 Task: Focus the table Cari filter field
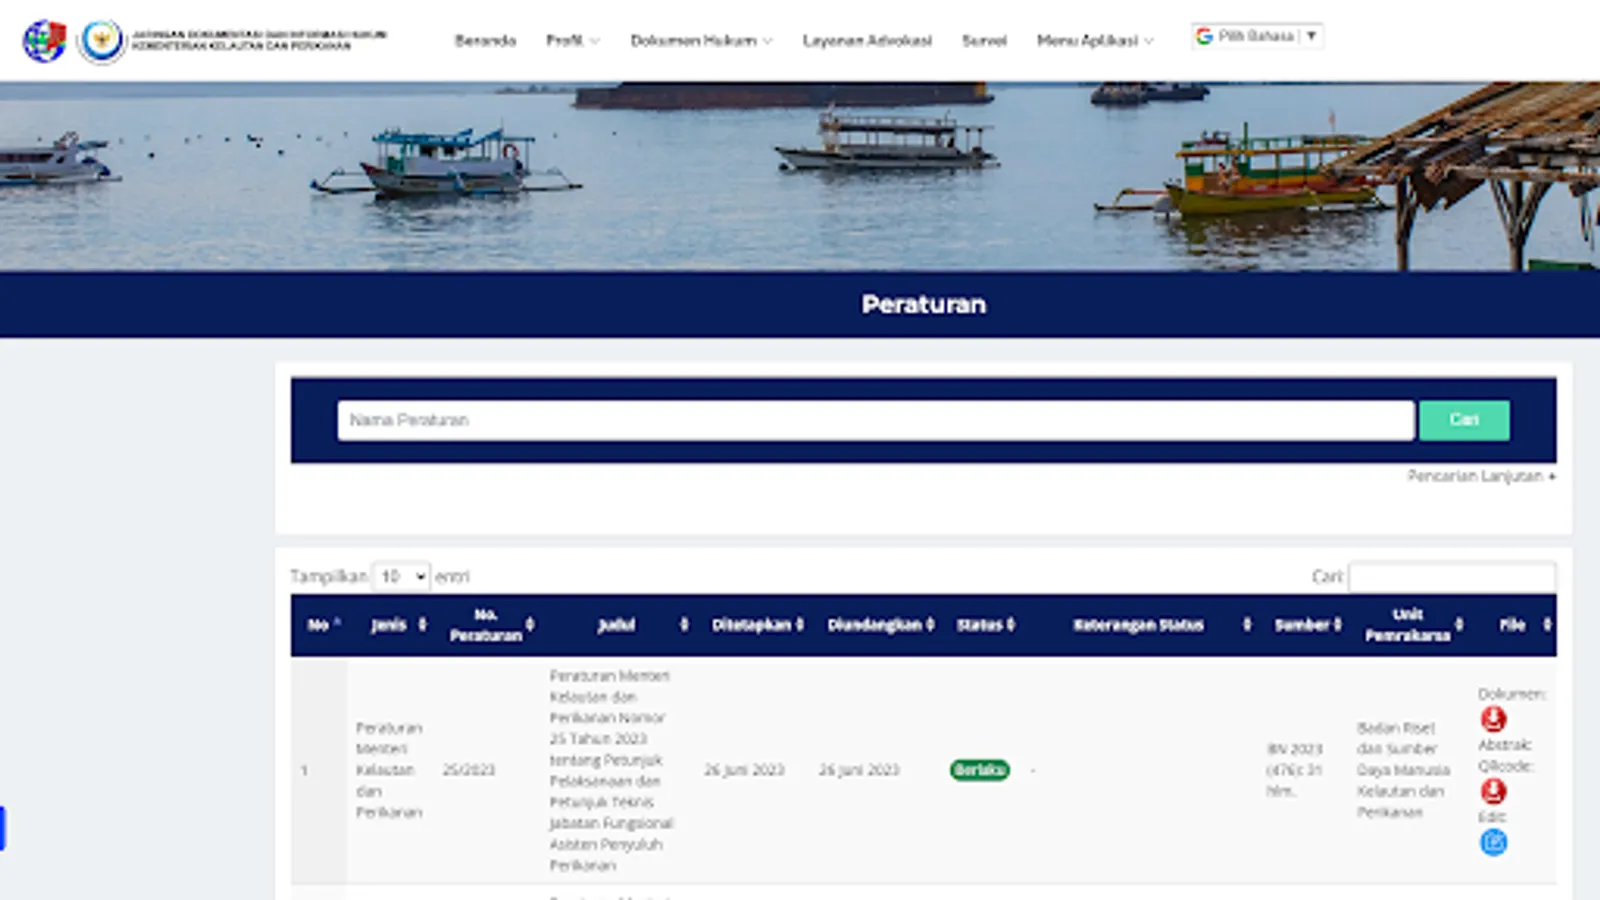coord(1452,577)
